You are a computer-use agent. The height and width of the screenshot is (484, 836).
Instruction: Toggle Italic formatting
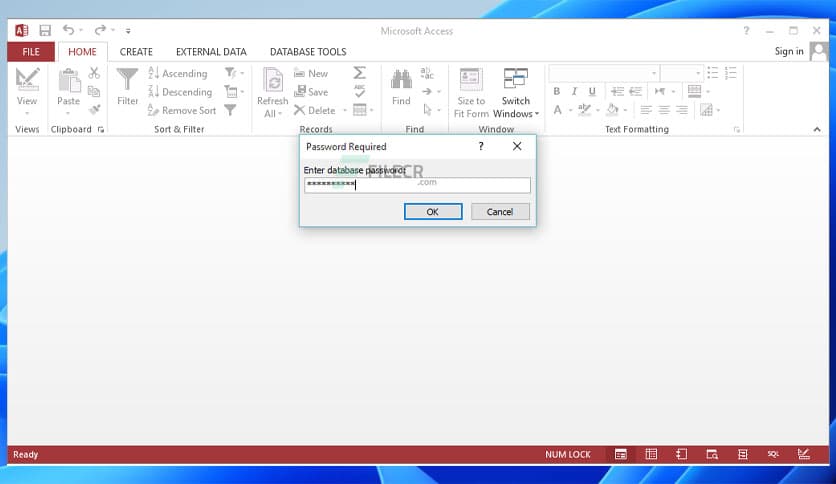(574, 91)
